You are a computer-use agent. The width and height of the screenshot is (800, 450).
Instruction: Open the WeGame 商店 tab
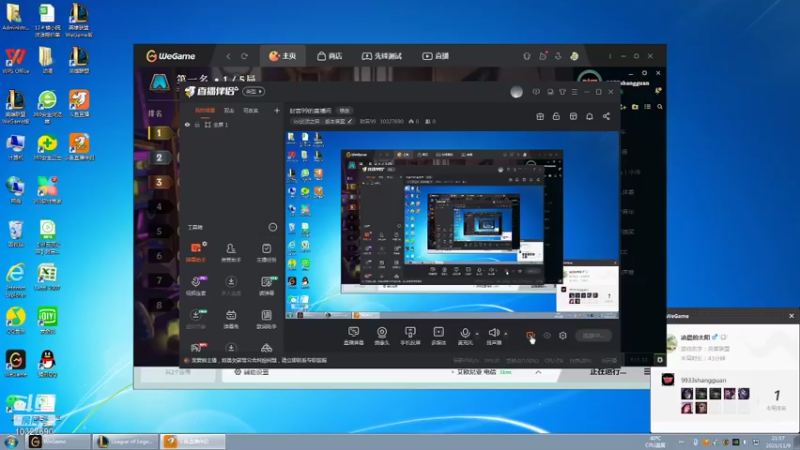pos(330,56)
